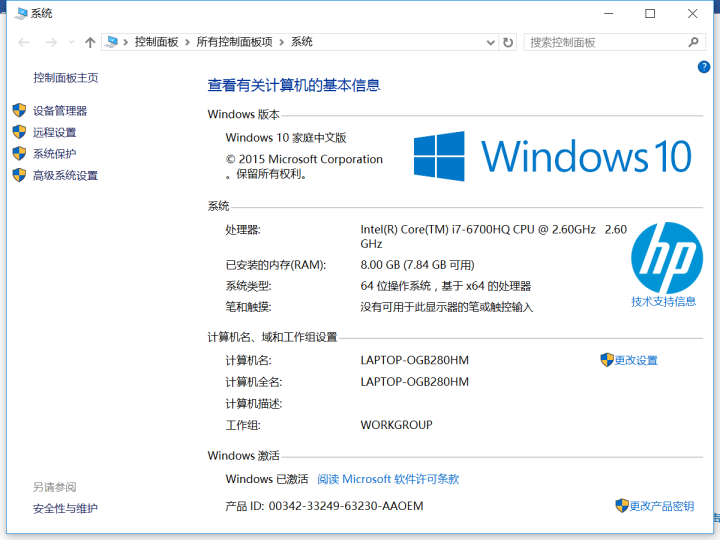Open help with the blue question mark icon

(x=704, y=66)
